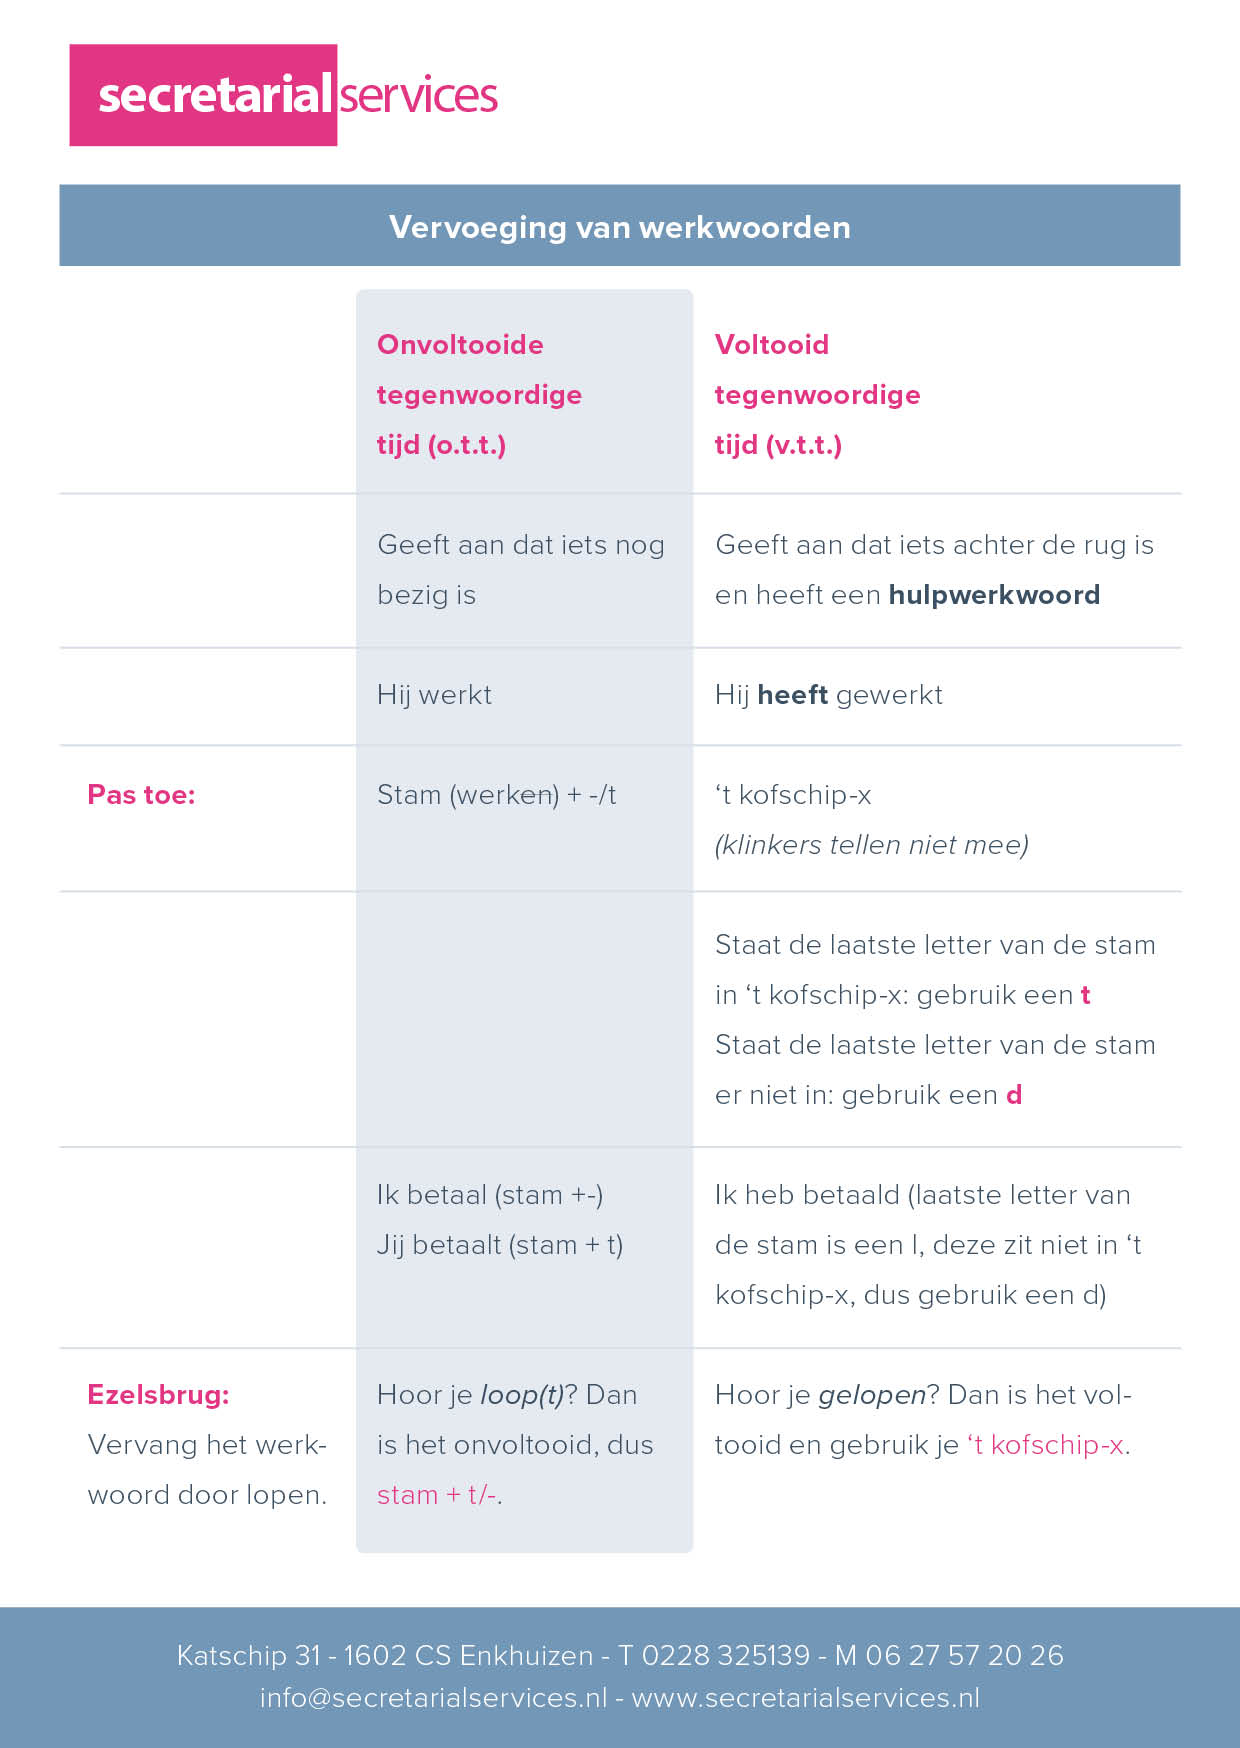Click the 'Ik heb betaald' example text
Screen dimensions: 1240x1748
click(x=807, y=1195)
